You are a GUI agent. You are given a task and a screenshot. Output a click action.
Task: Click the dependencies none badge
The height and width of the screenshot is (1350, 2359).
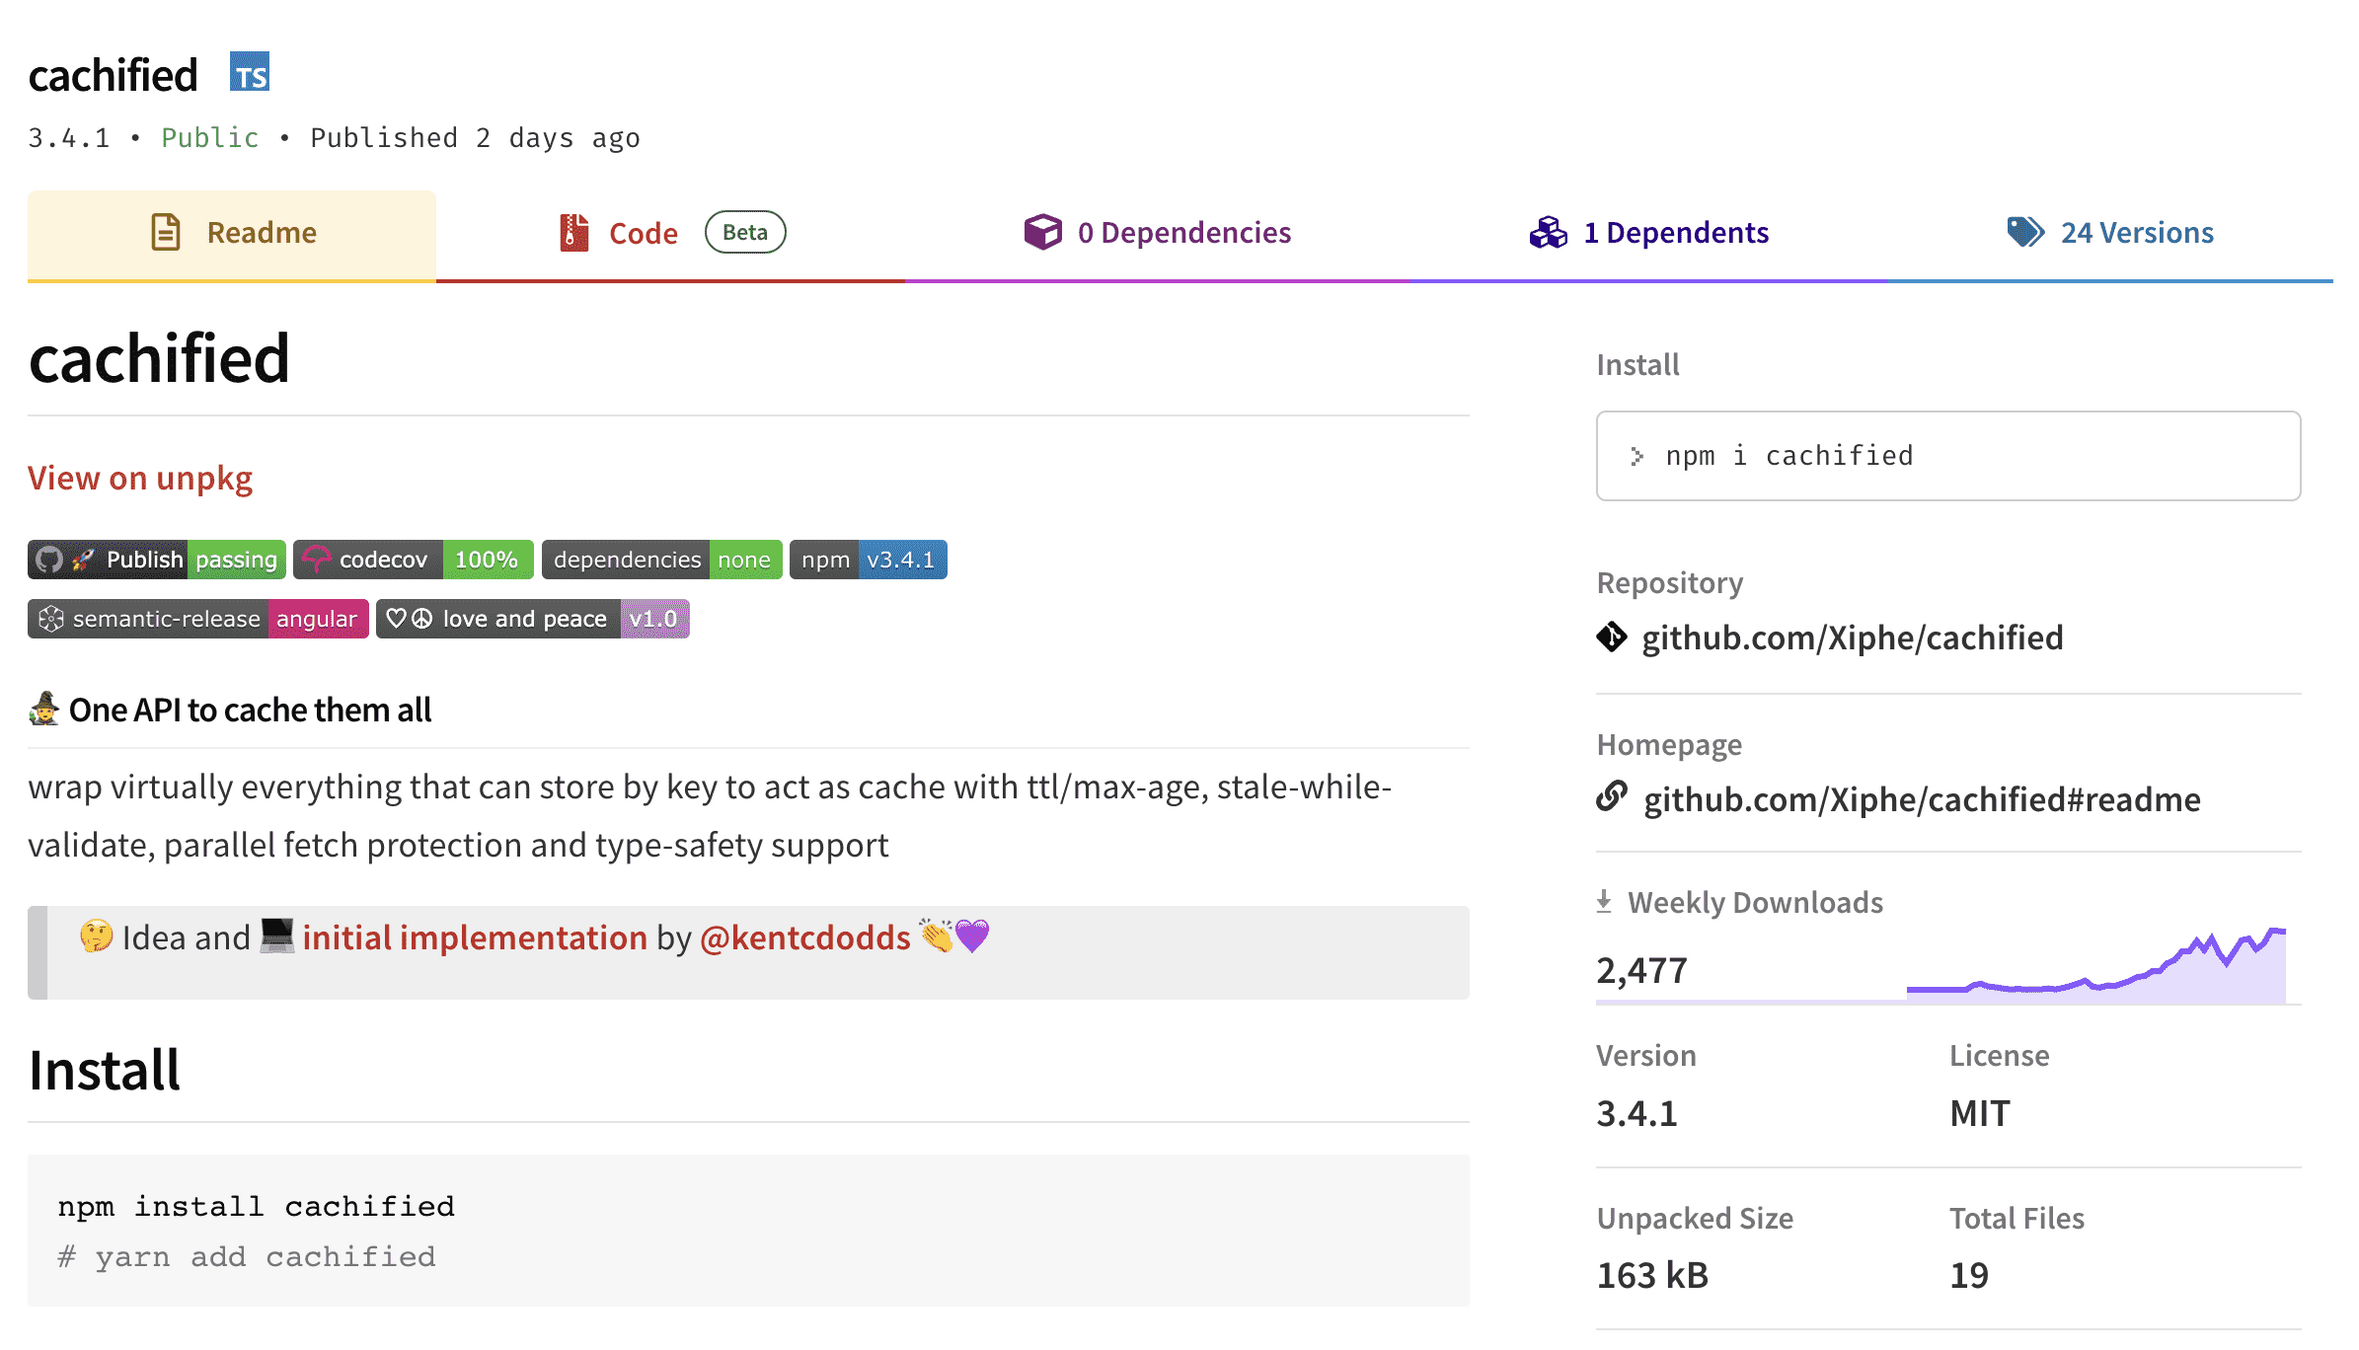point(661,560)
